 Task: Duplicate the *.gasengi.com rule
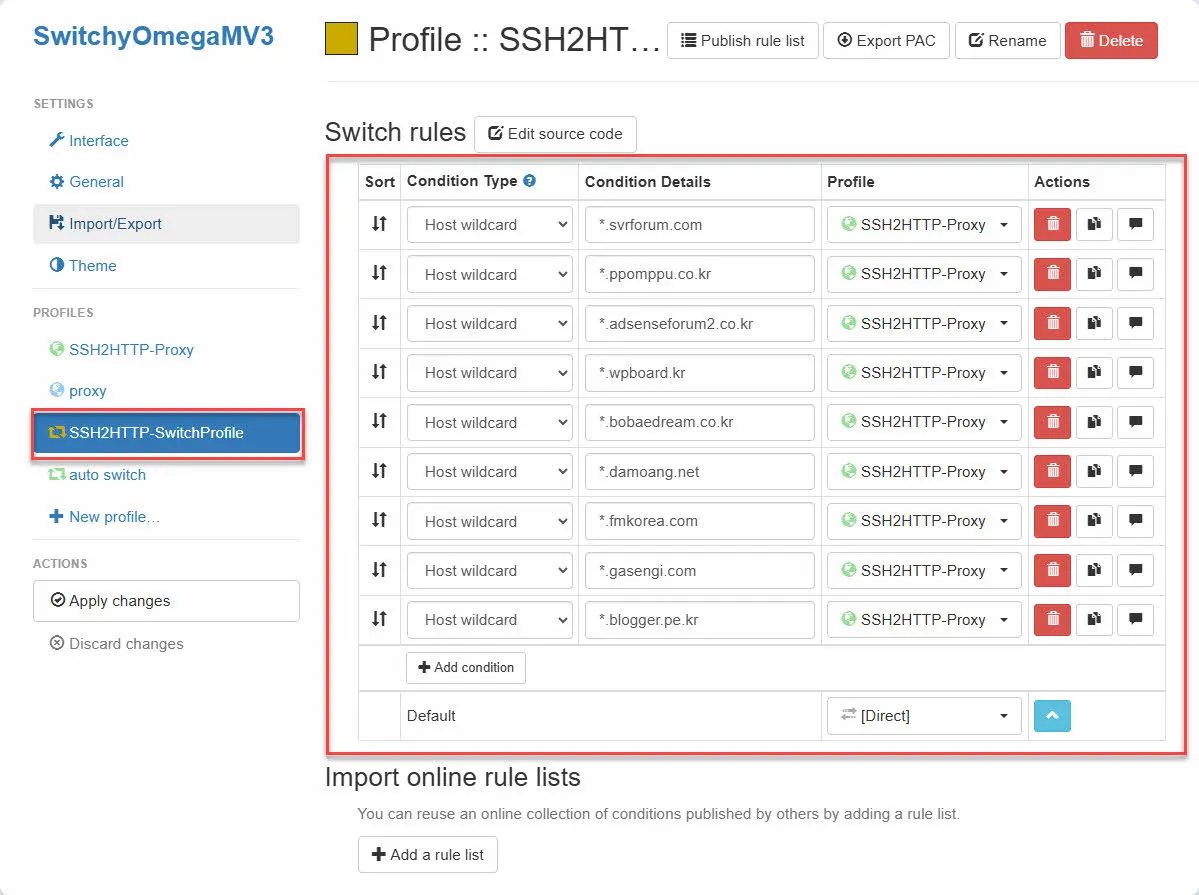pyautogui.click(x=1094, y=570)
